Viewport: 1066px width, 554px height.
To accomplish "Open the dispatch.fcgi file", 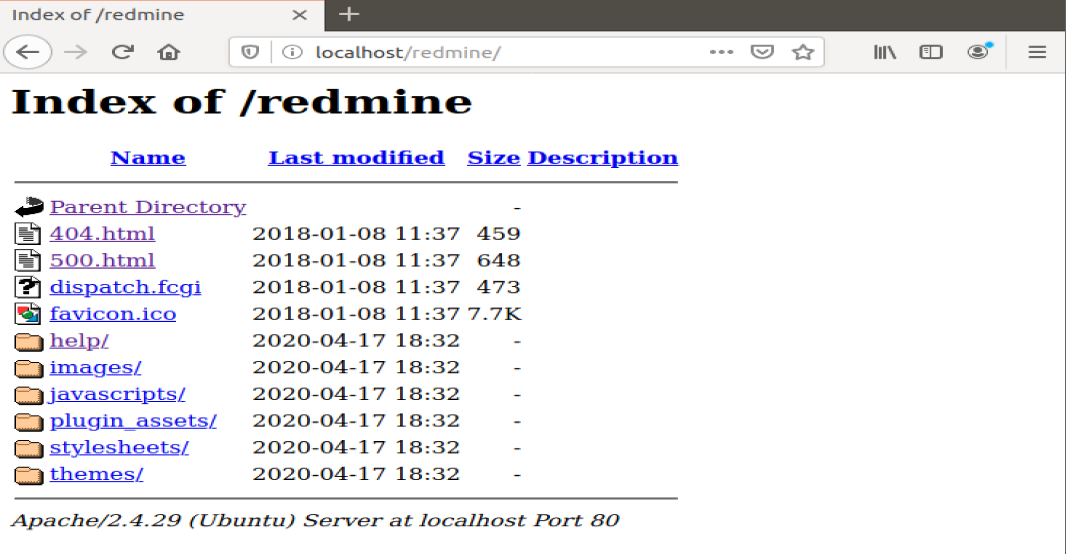I will (x=125, y=288).
